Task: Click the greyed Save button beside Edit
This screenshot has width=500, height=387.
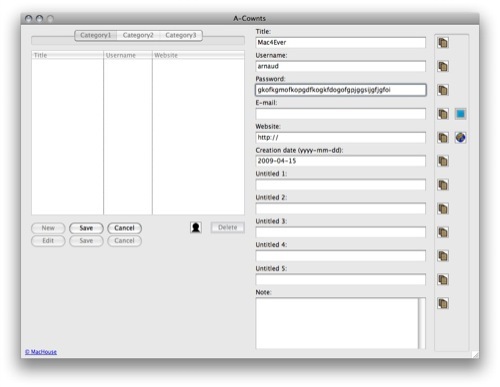Action: pyautogui.click(x=86, y=241)
